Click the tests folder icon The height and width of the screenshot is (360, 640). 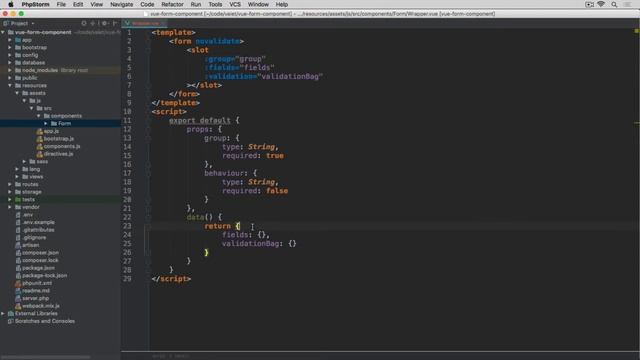18,200
